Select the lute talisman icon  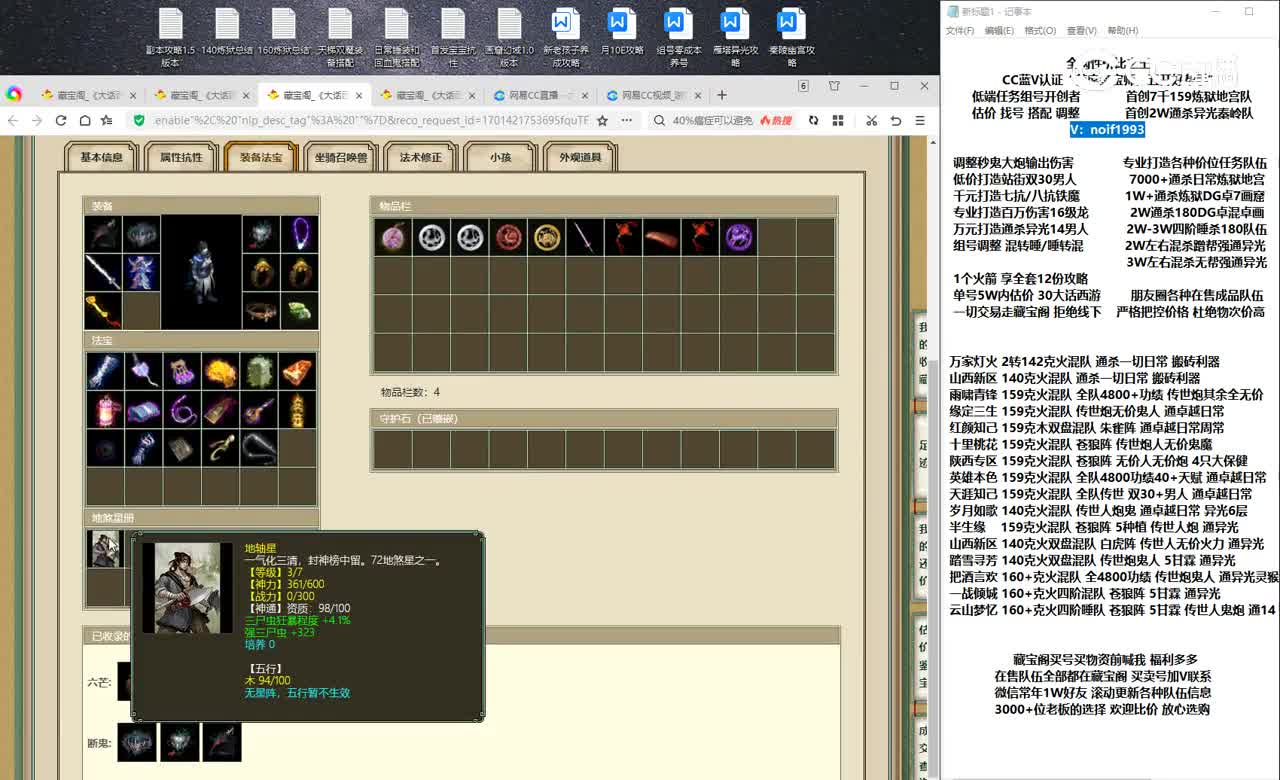click(x=259, y=409)
